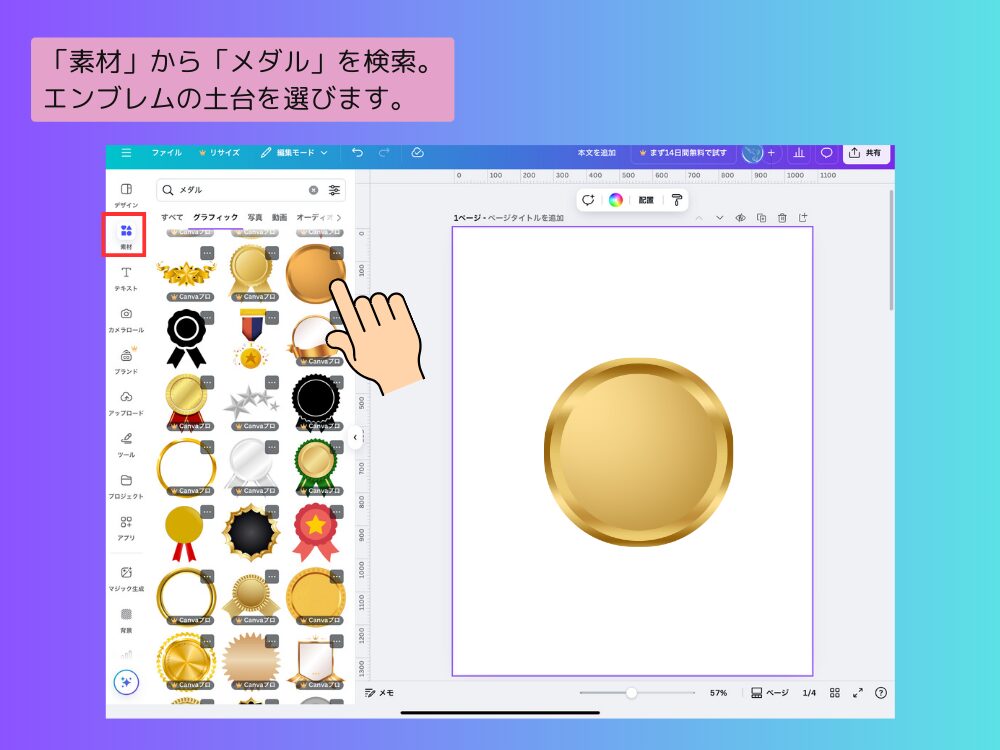Move page down with chevron arrow
This screenshot has width=1000, height=750.
pos(719,218)
